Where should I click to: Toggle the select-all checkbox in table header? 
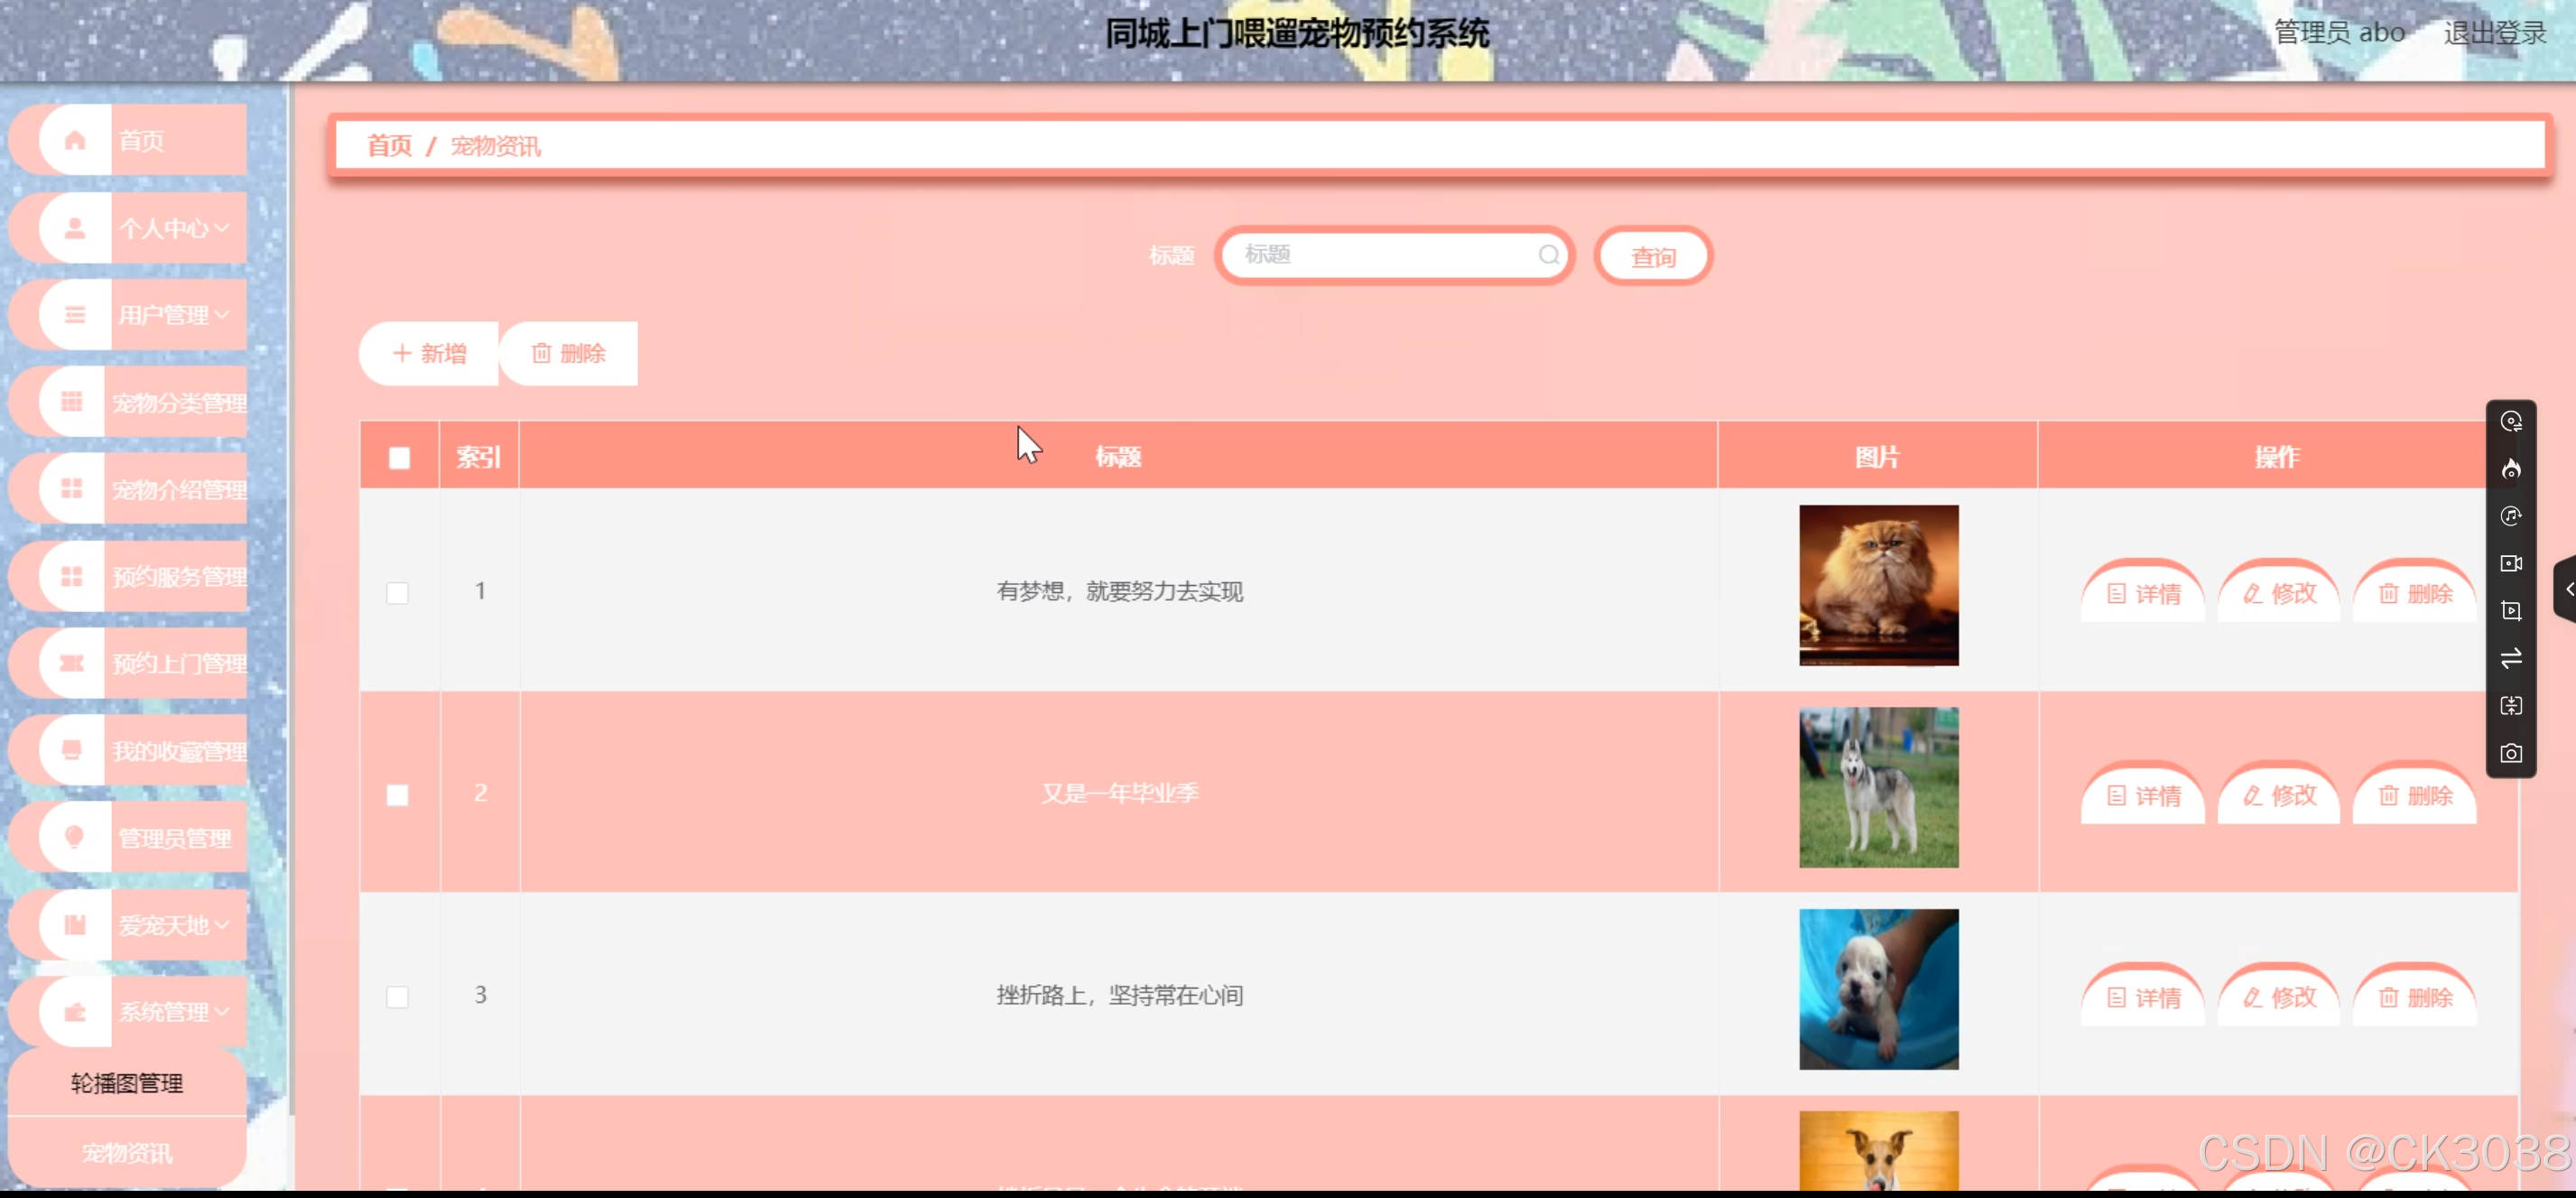(x=399, y=458)
